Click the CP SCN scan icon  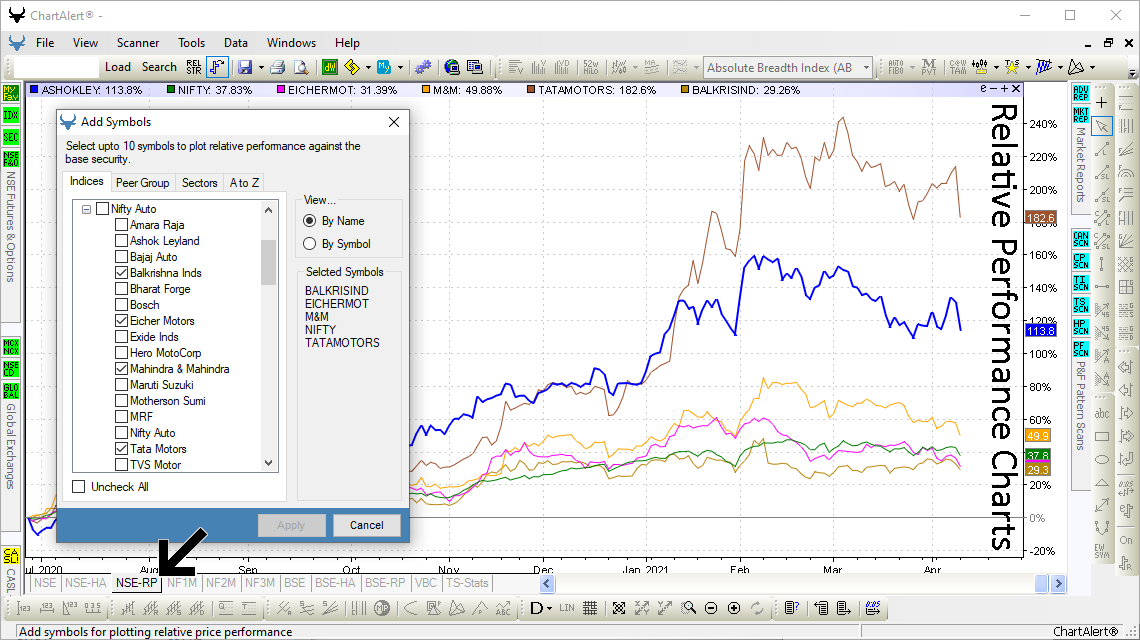pos(1080,260)
